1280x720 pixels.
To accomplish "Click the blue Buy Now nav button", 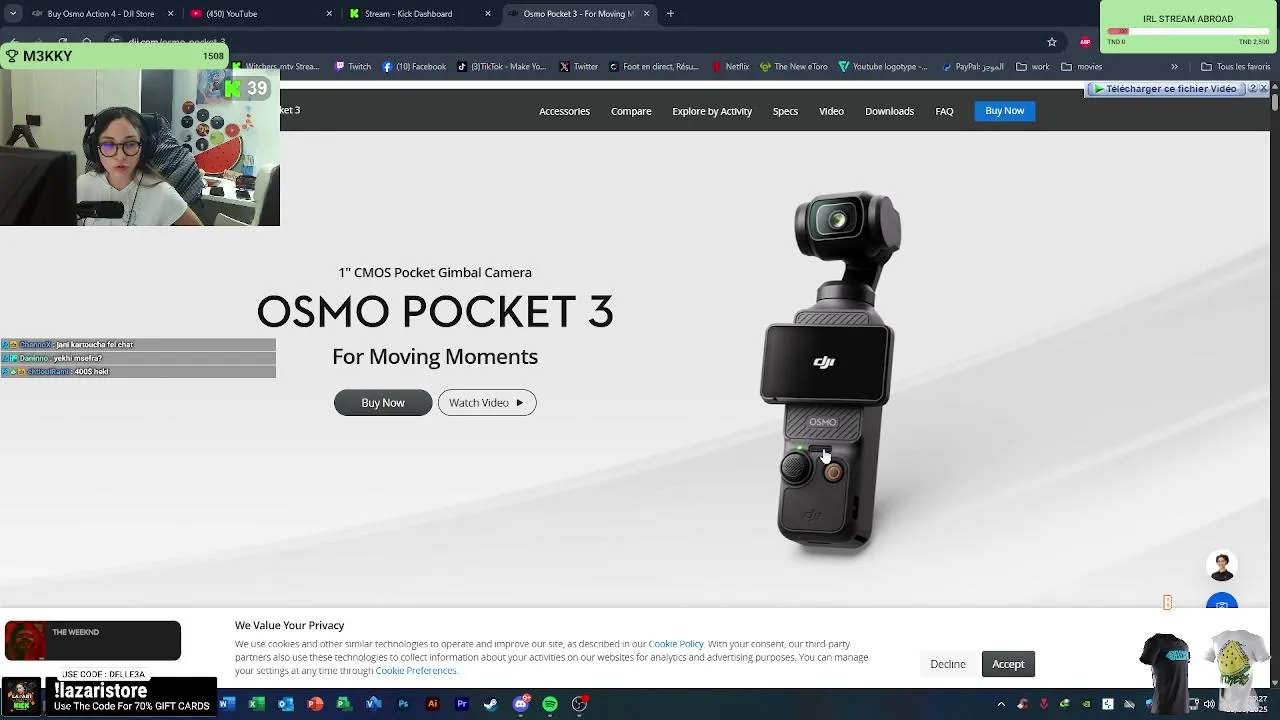I will pos(1004,111).
